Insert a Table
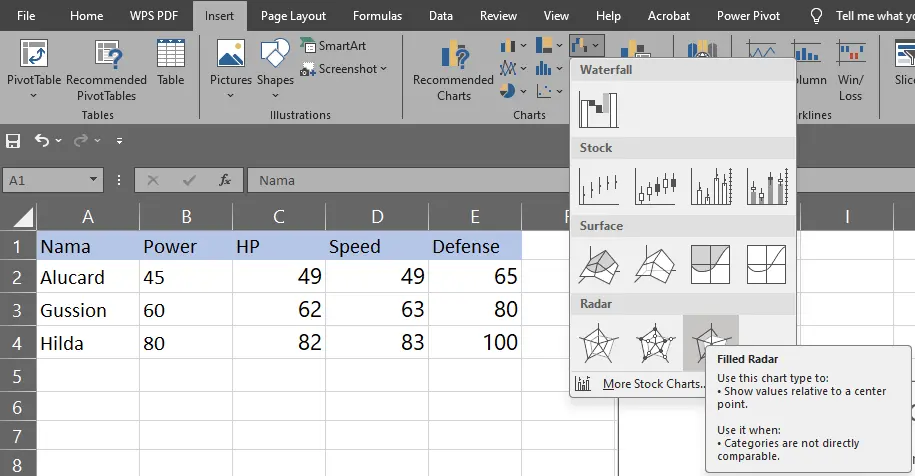The width and height of the screenshot is (915, 476). click(x=170, y=63)
